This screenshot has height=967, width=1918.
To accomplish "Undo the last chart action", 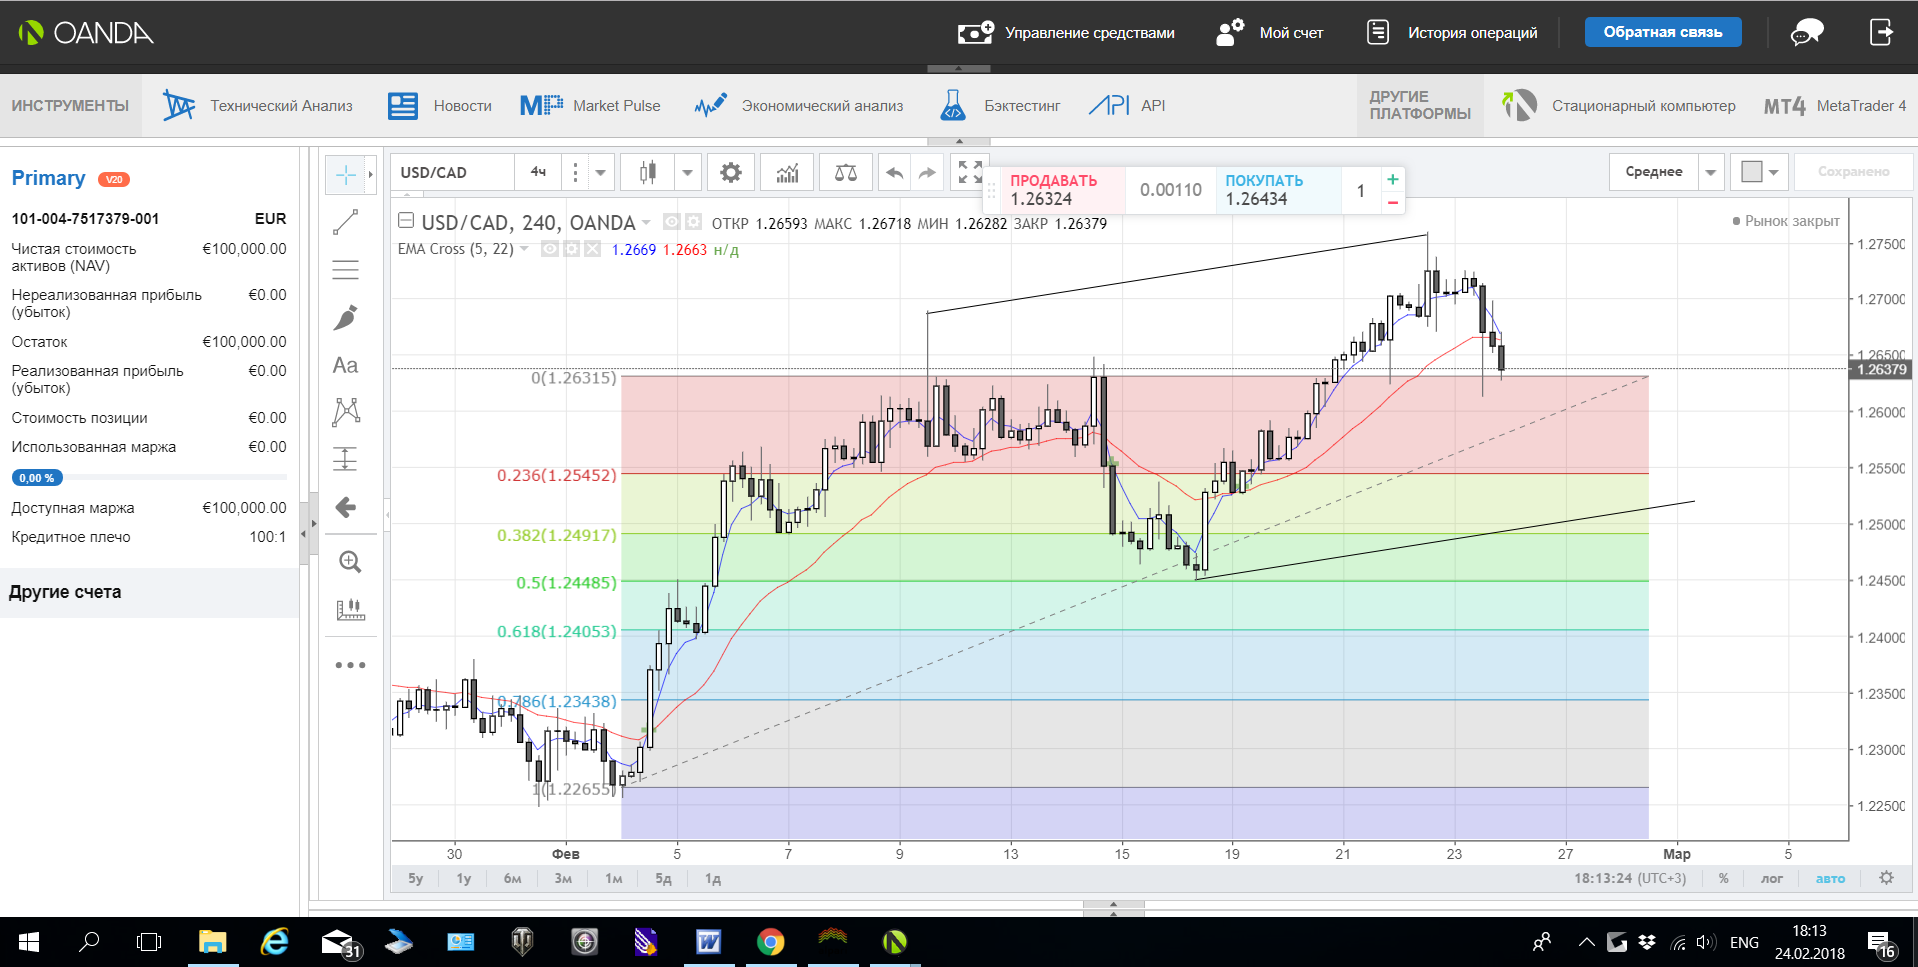I will (x=895, y=173).
